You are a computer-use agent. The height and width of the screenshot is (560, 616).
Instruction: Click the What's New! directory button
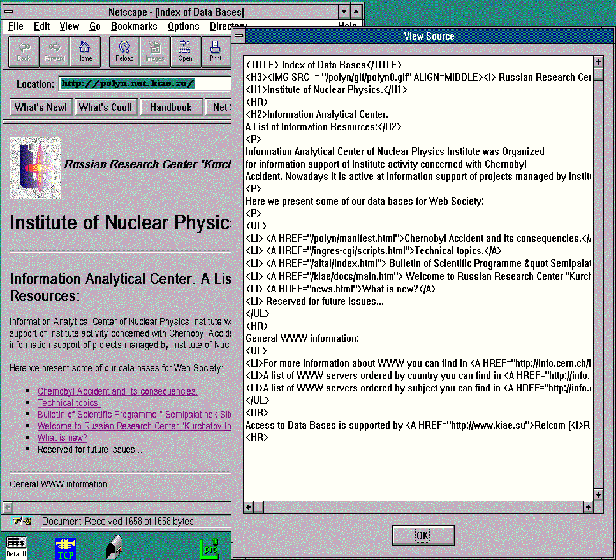pyautogui.click(x=39, y=107)
